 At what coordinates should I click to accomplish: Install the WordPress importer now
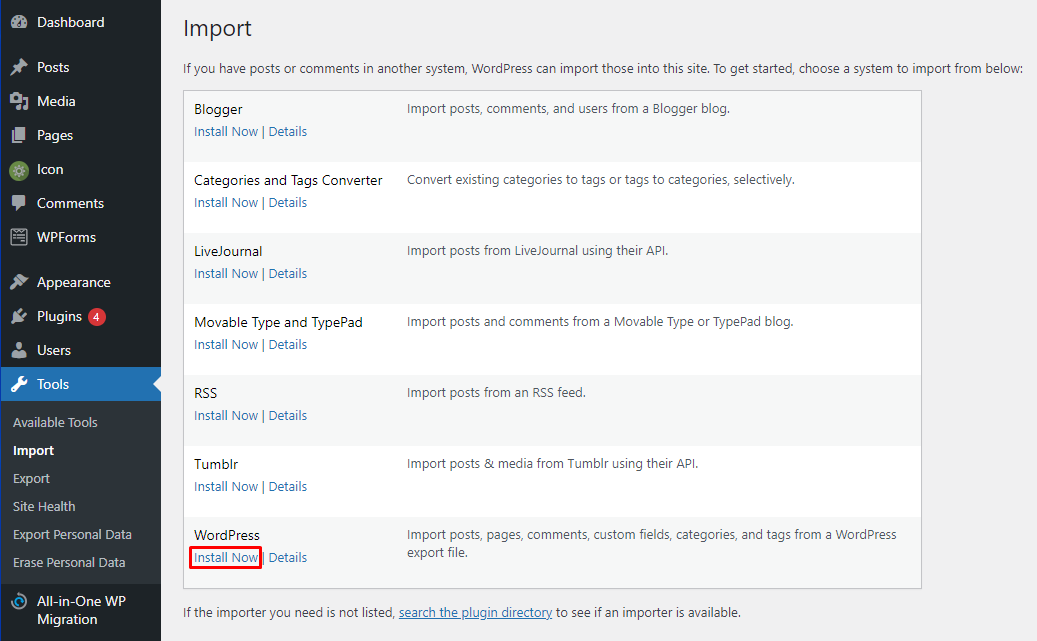pos(226,558)
